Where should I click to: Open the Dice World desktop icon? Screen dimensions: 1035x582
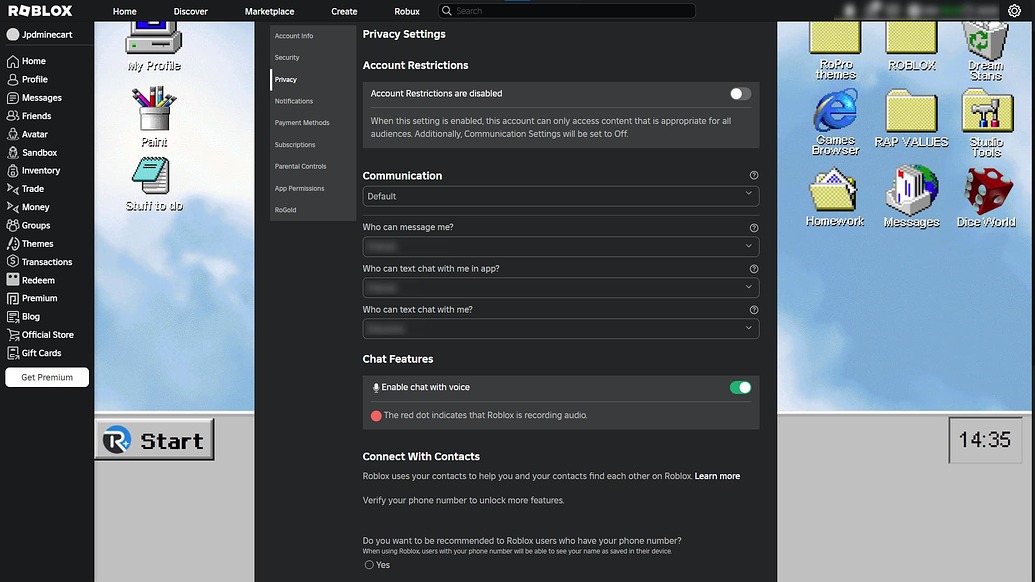[x=986, y=190]
